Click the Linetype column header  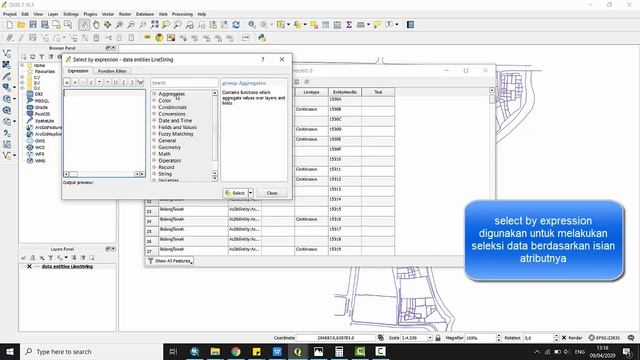point(311,92)
